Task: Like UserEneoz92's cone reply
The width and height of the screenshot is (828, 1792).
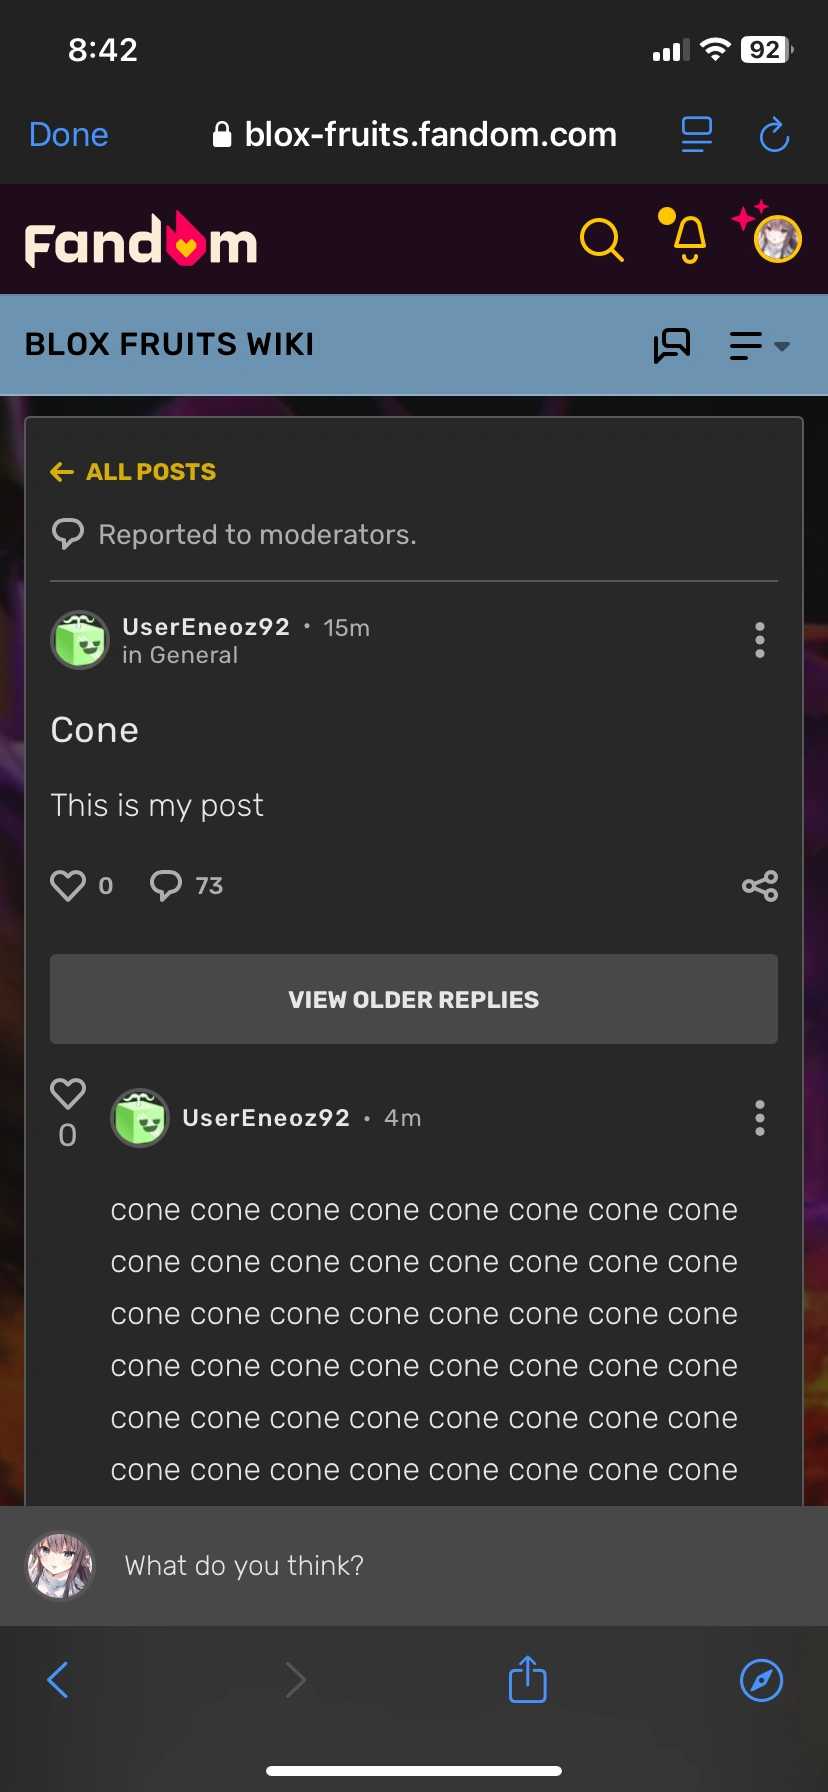Action: (x=67, y=1094)
